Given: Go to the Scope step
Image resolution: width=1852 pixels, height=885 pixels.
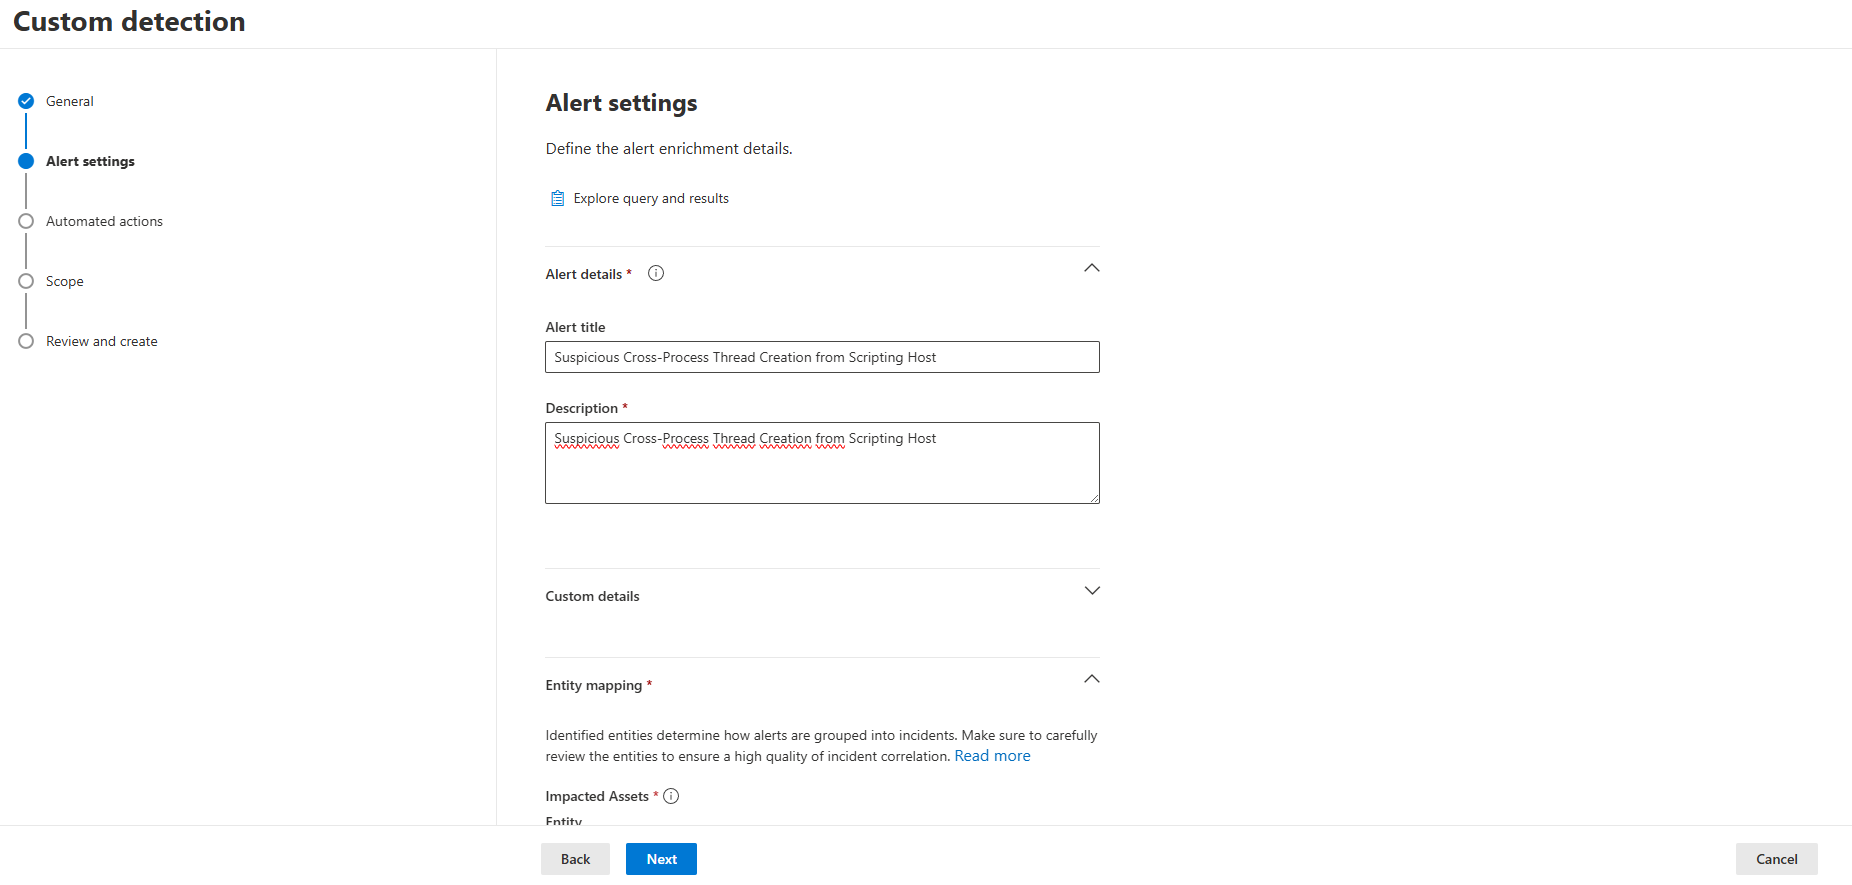Looking at the screenshot, I should point(65,281).
